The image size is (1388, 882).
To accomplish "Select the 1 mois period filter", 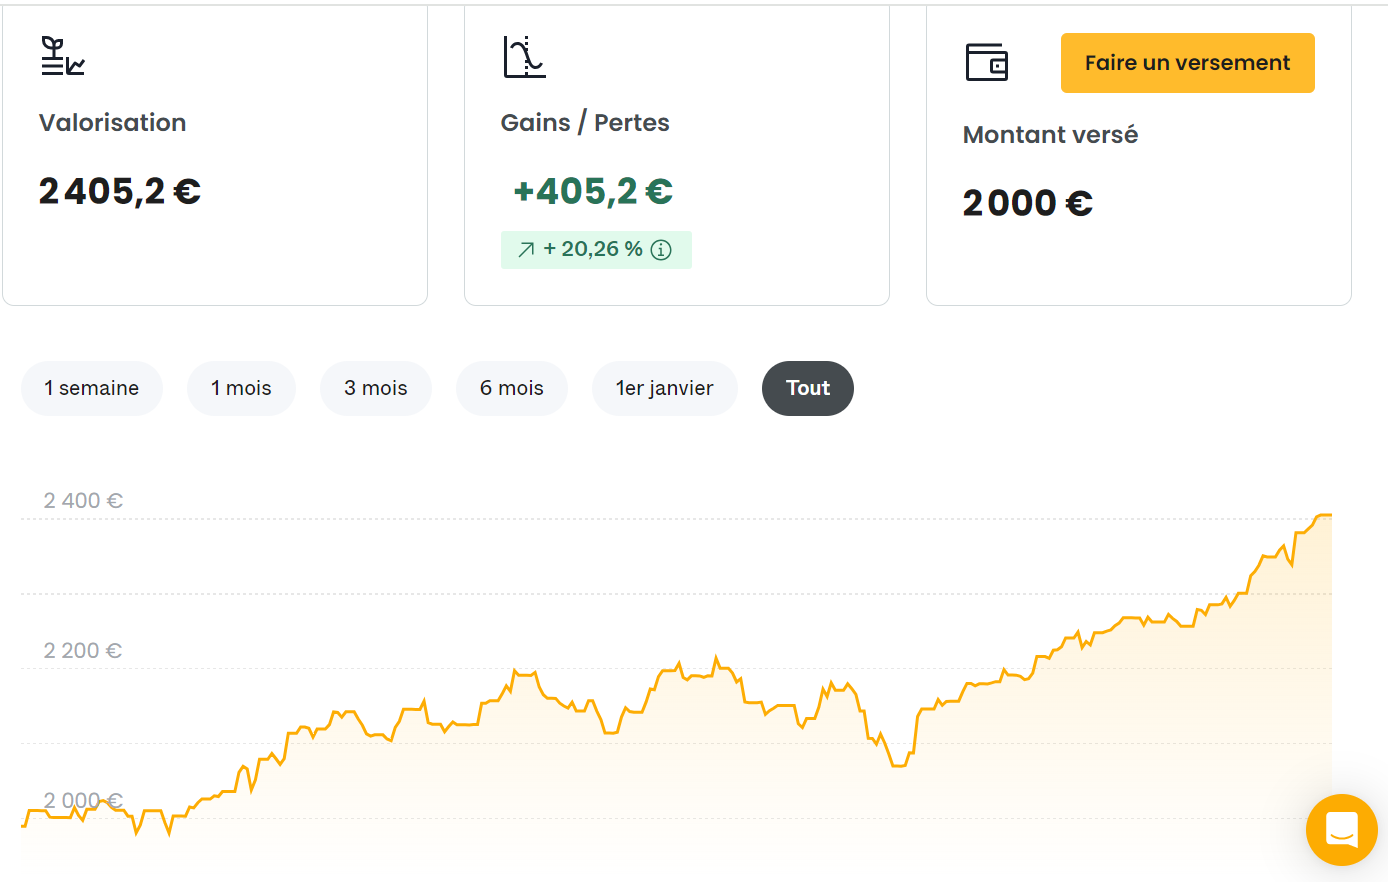I will (x=241, y=388).
